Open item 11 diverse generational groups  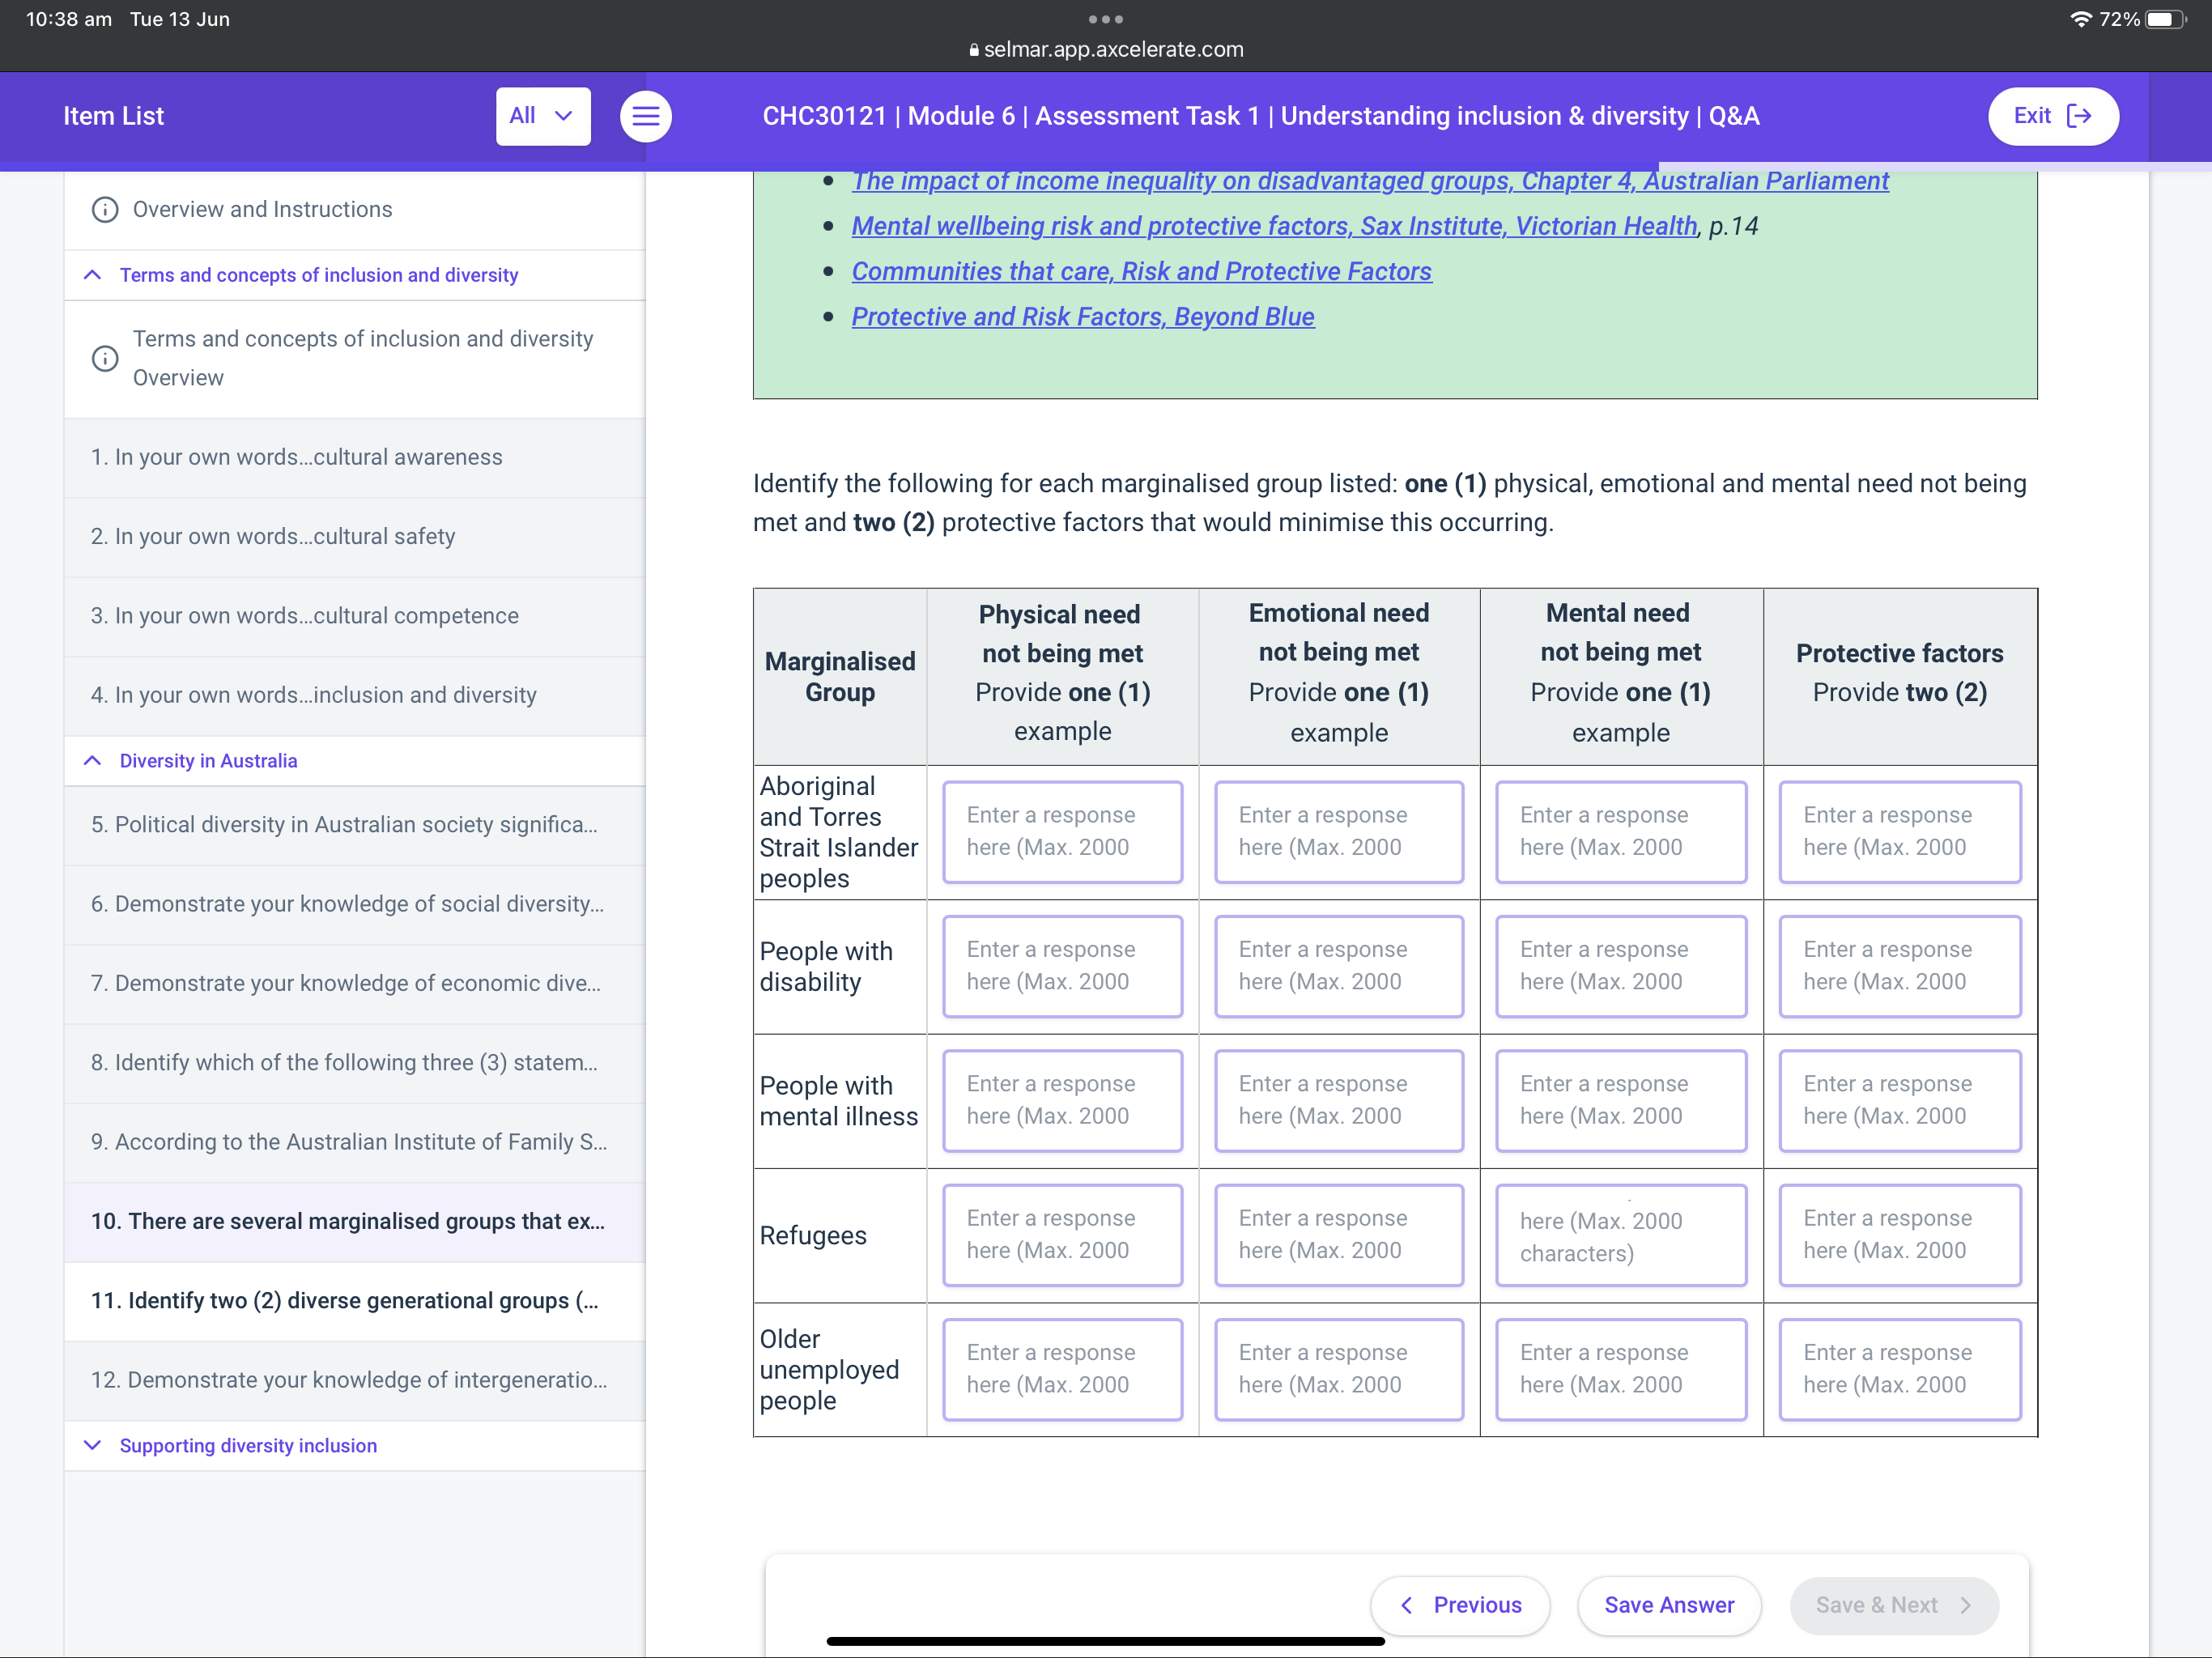(x=345, y=1300)
